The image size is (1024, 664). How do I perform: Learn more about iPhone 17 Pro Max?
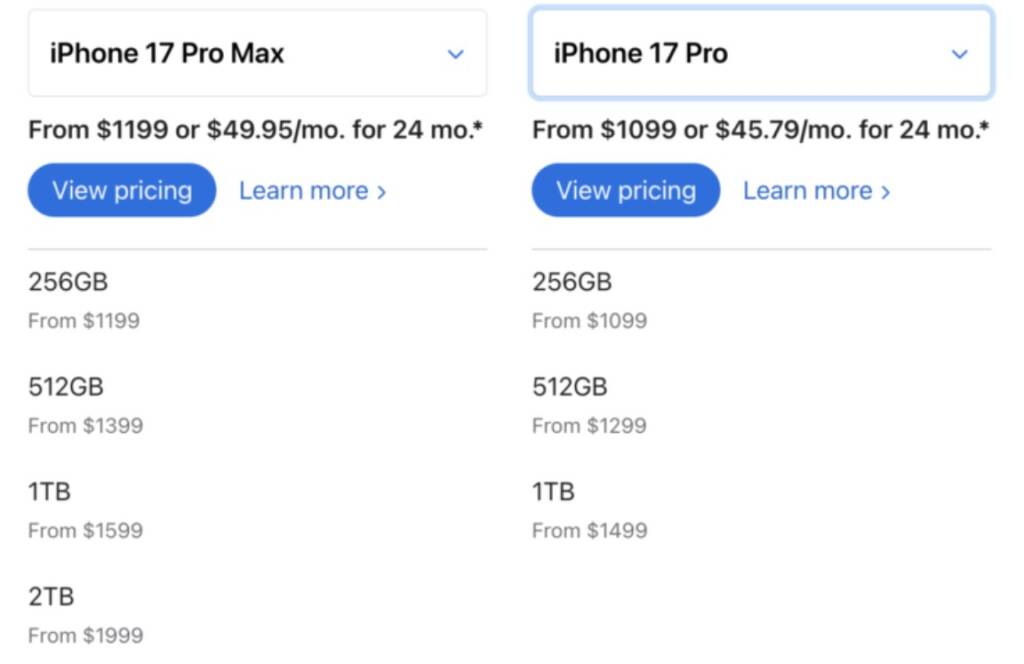point(312,190)
